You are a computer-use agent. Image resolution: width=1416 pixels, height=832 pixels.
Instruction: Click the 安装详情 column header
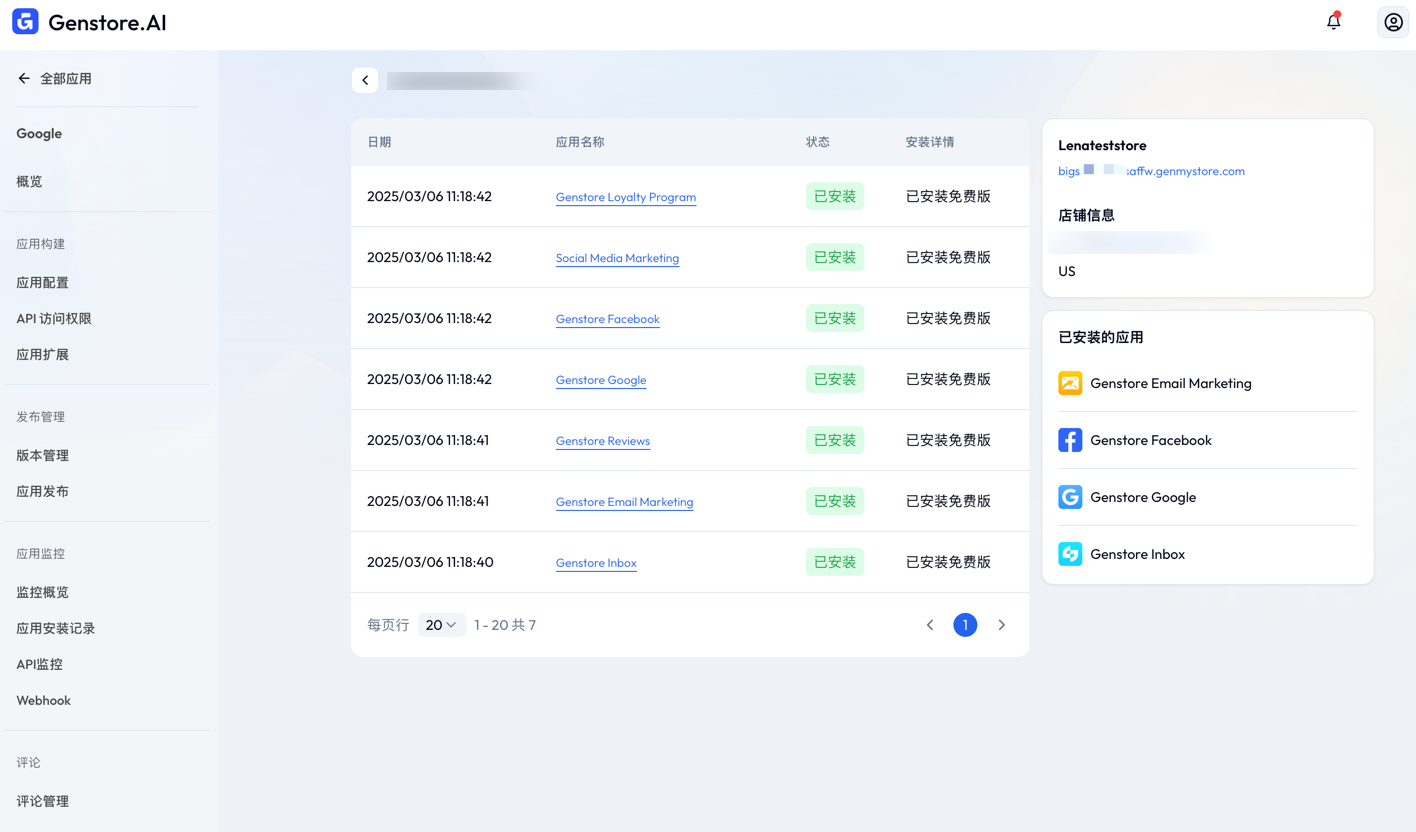930,142
